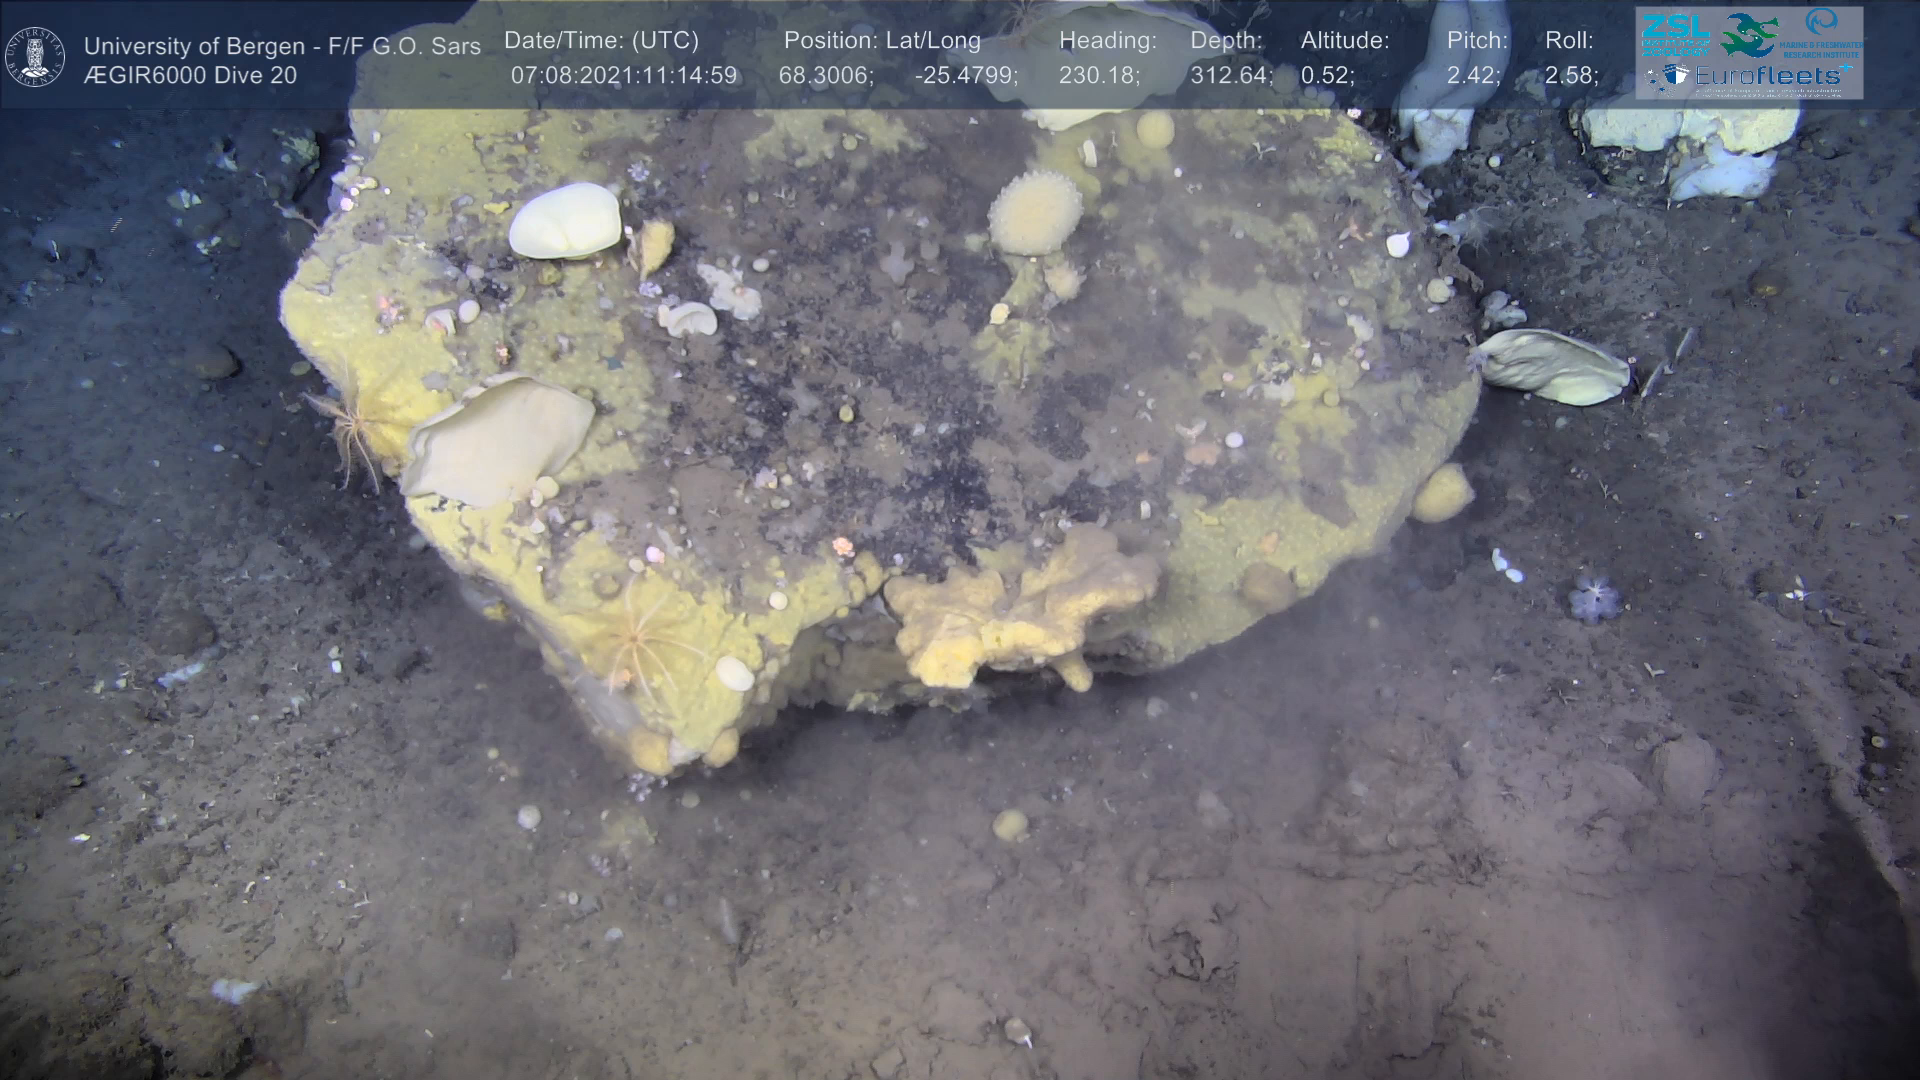Click the Date/Time (UTC) label

point(601,41)
